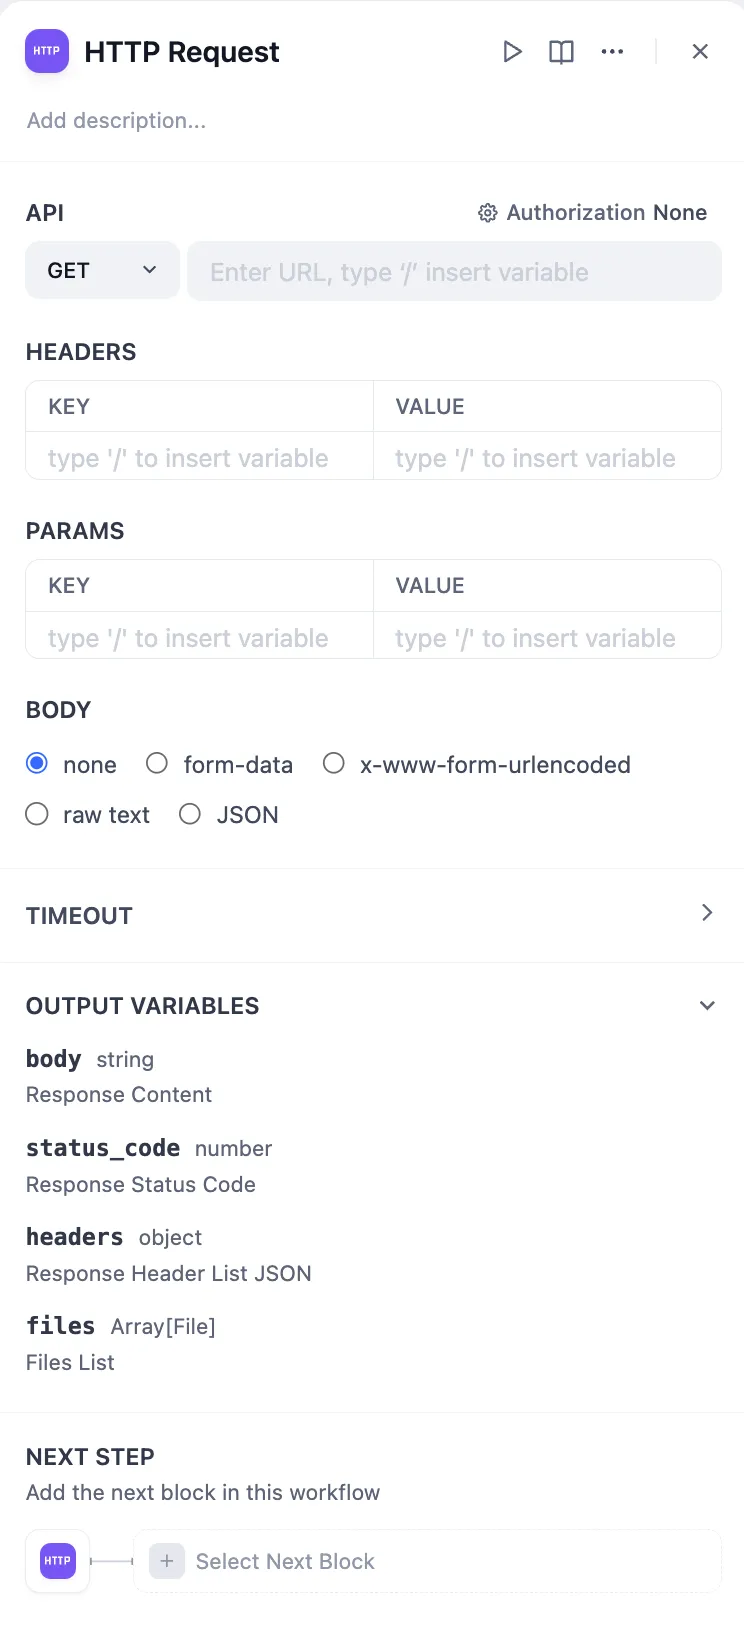Open the GET method dropdown
The height and width of the screenshot is (1638, 744).
click(x=102, y=271)
